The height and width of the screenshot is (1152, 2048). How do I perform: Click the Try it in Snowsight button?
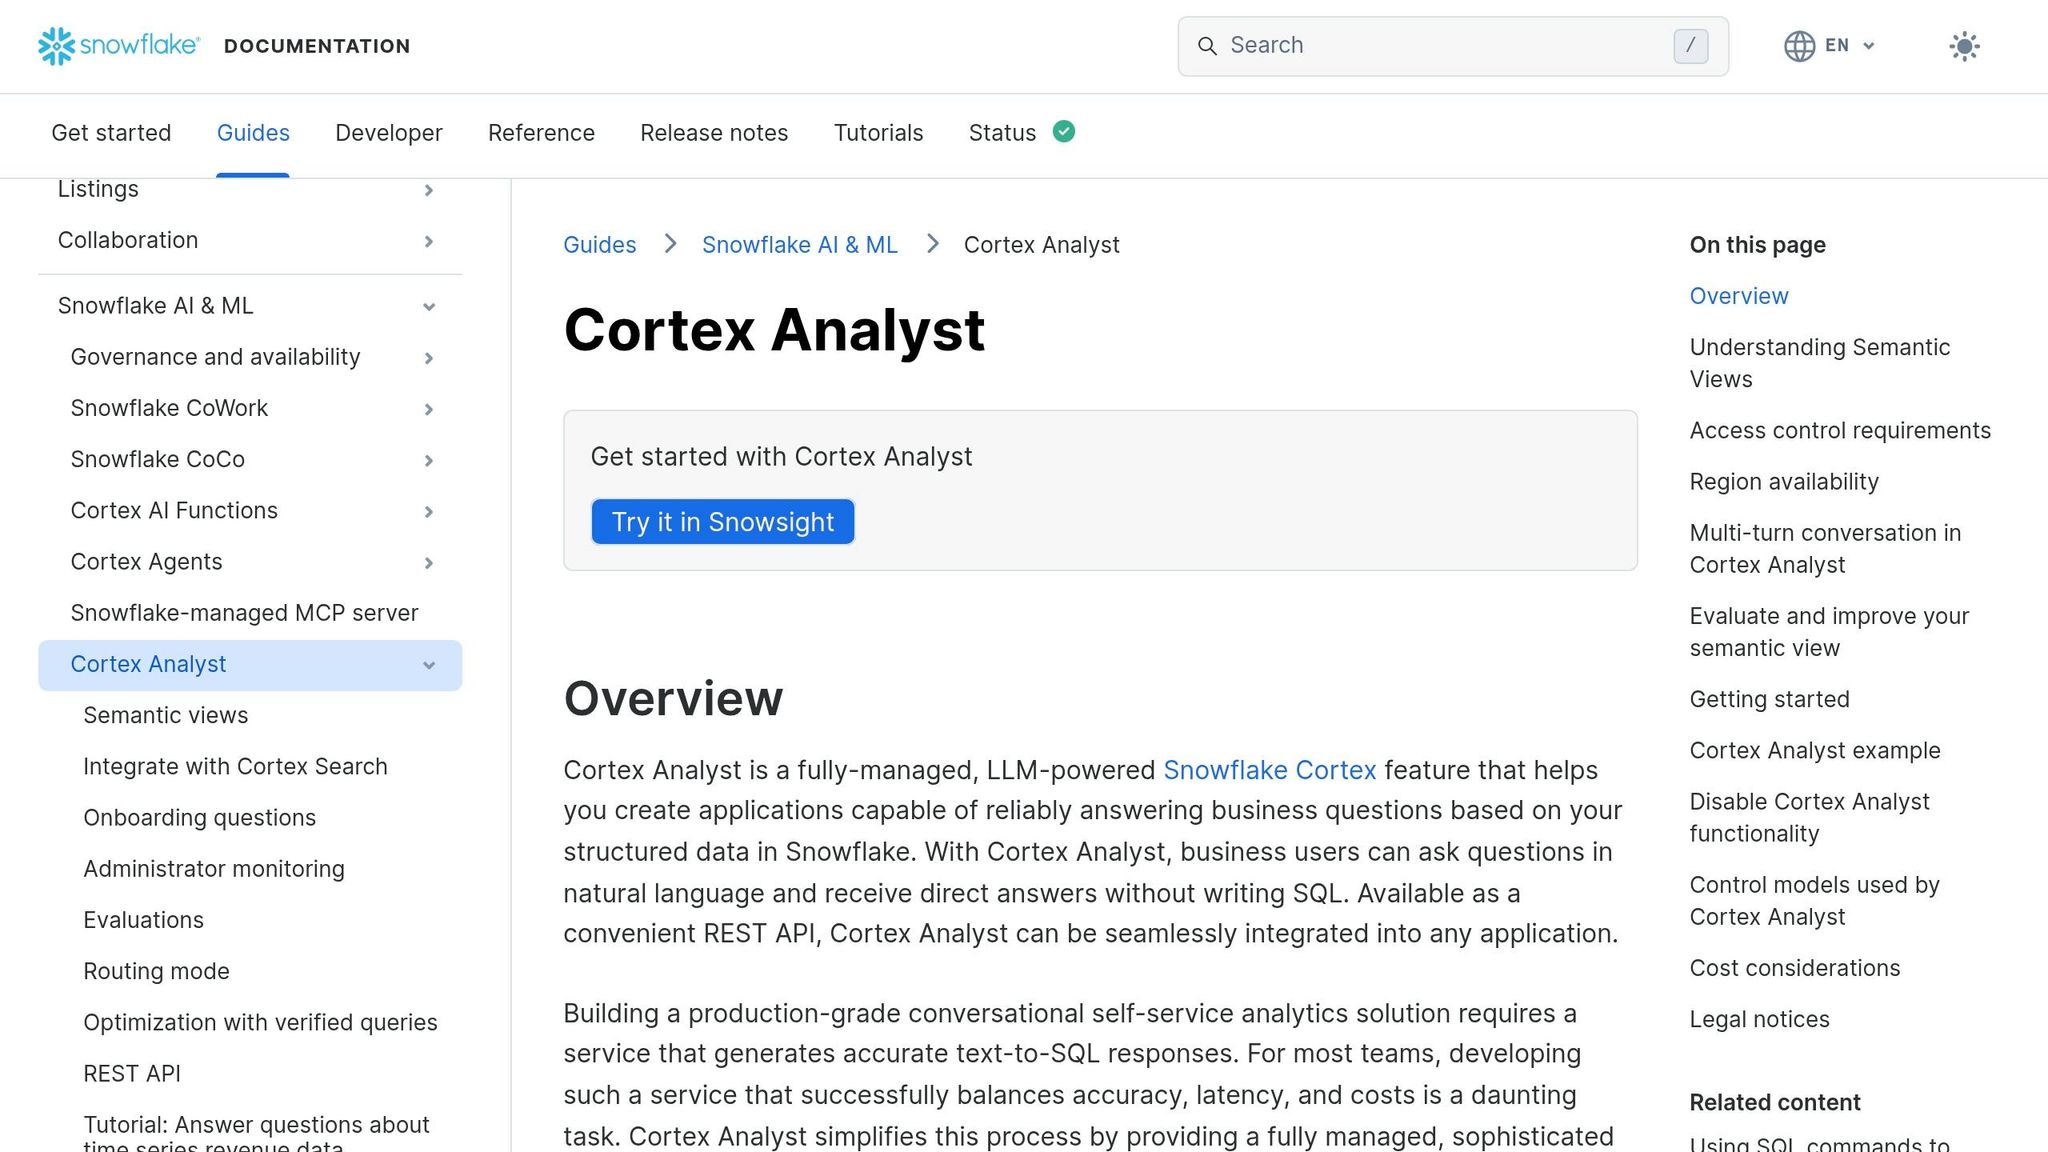click(x=723, y=522)
